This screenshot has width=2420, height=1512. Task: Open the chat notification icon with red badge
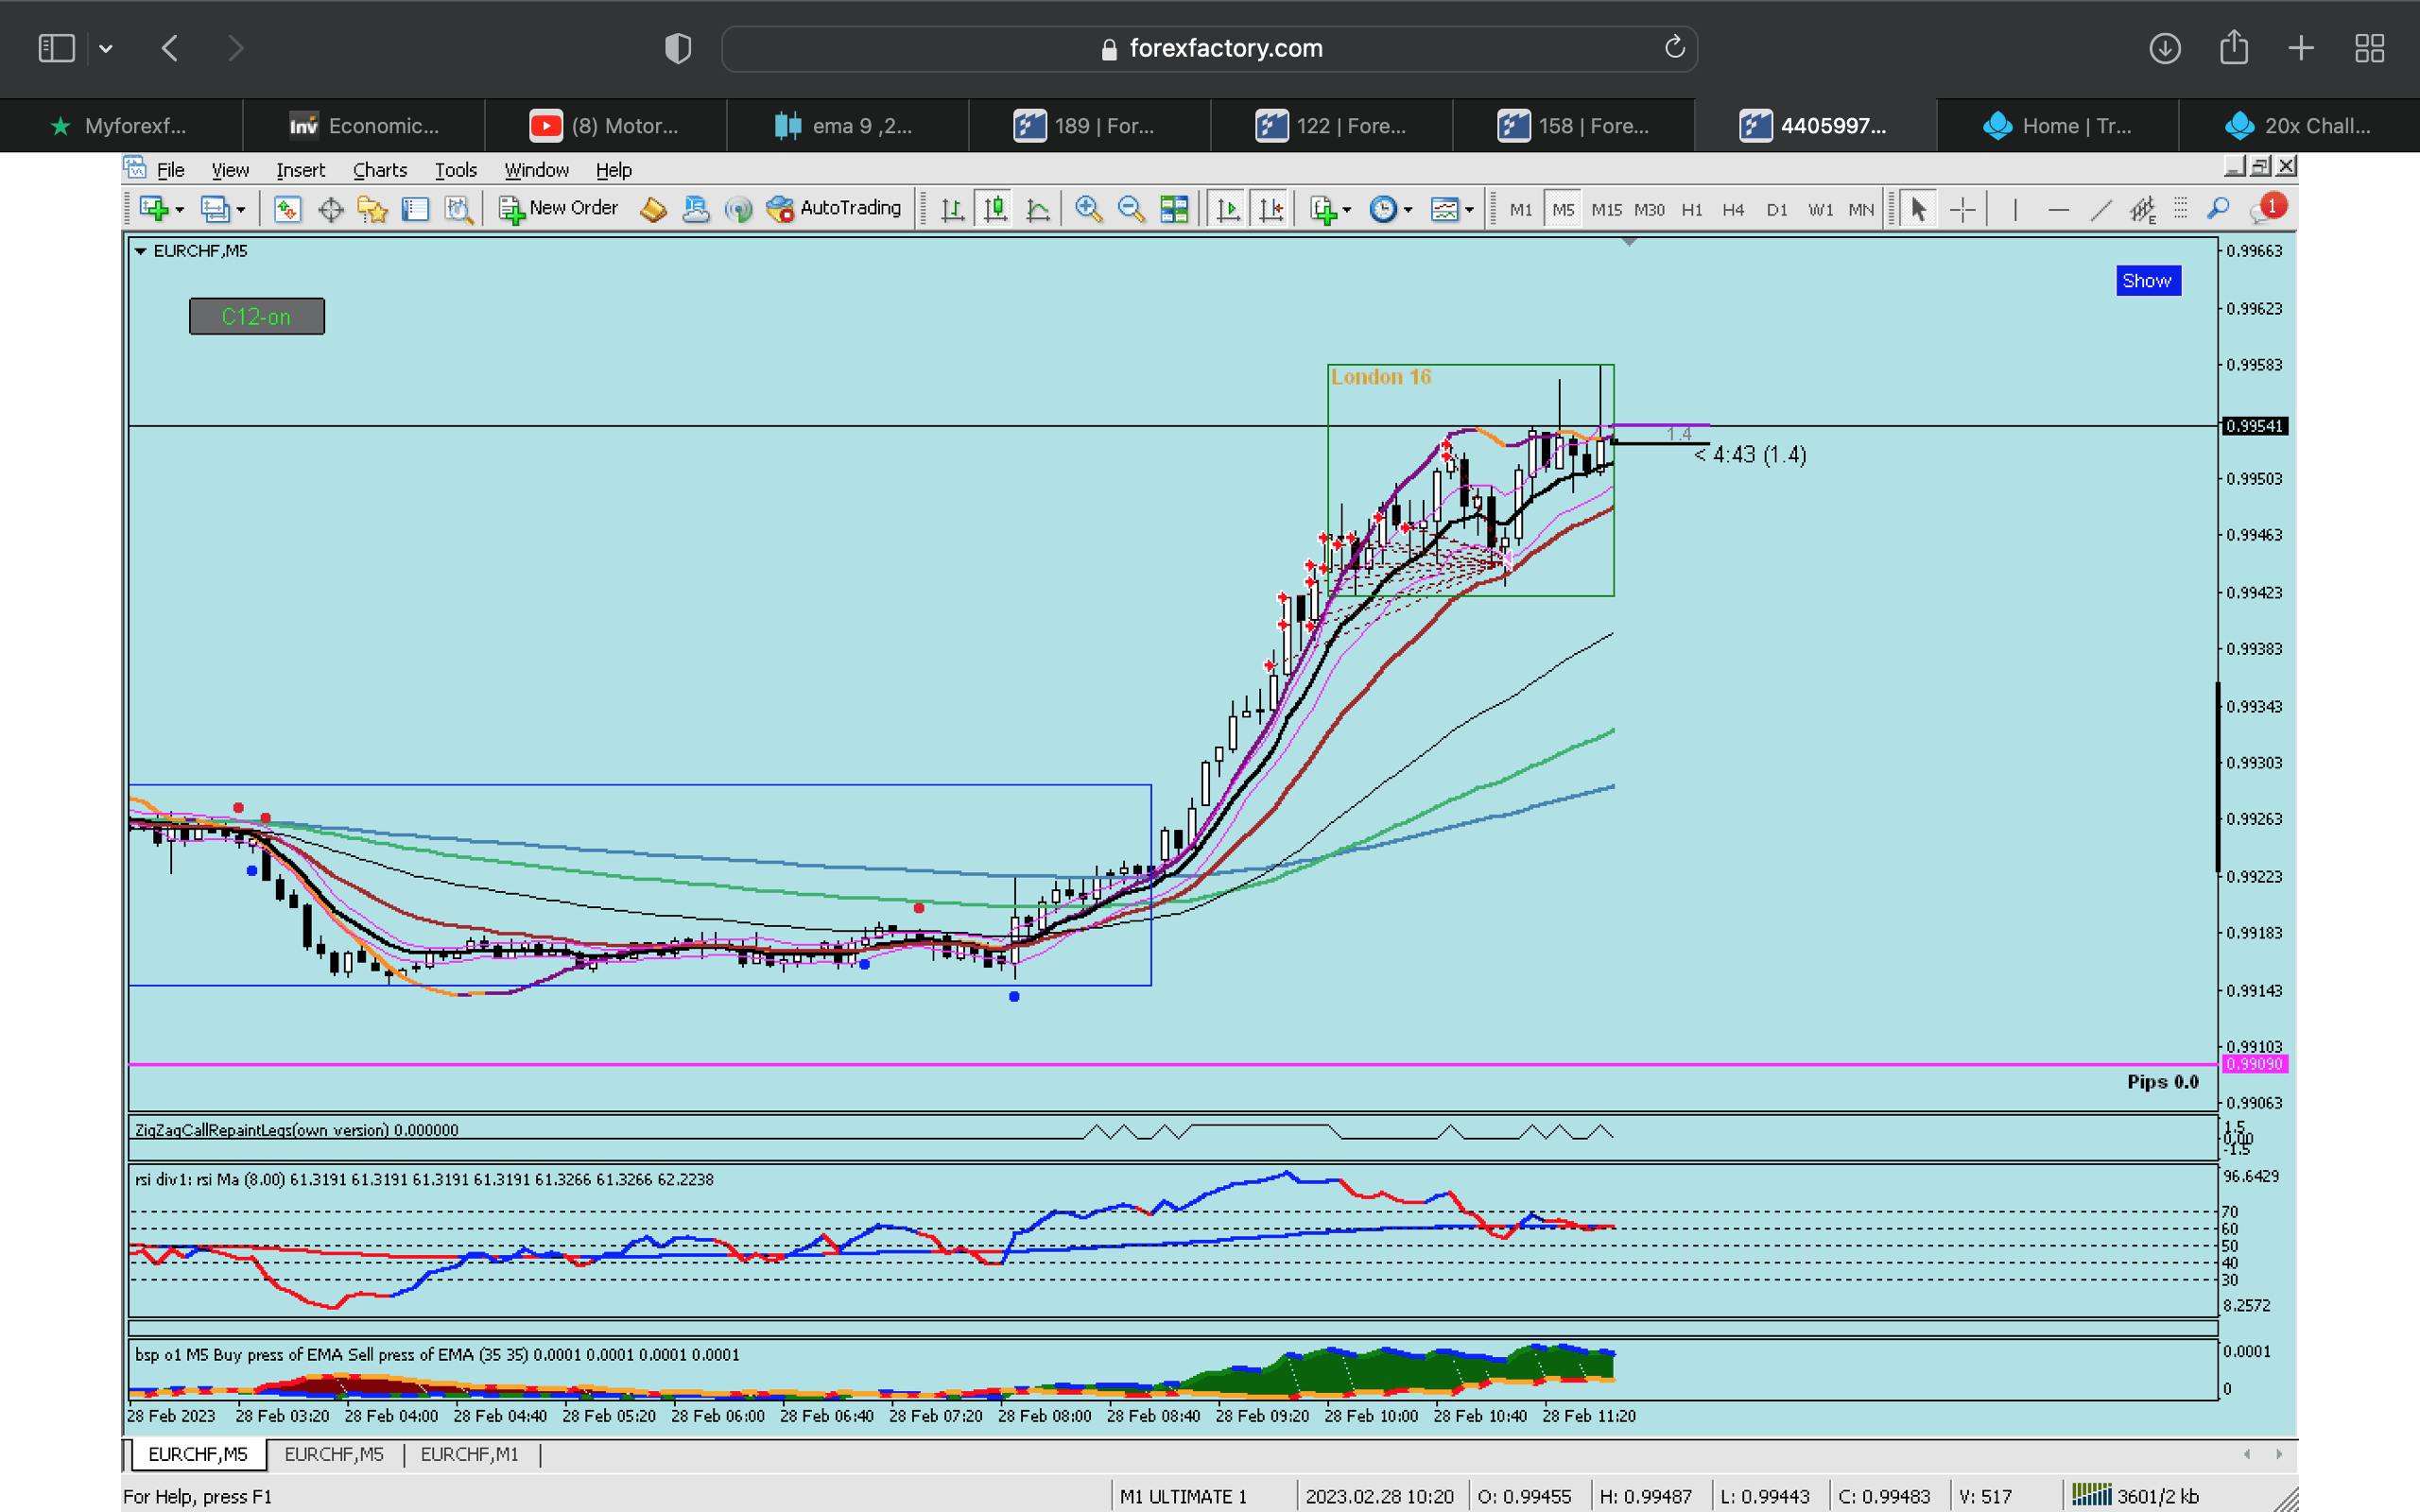pos(2266,209)
